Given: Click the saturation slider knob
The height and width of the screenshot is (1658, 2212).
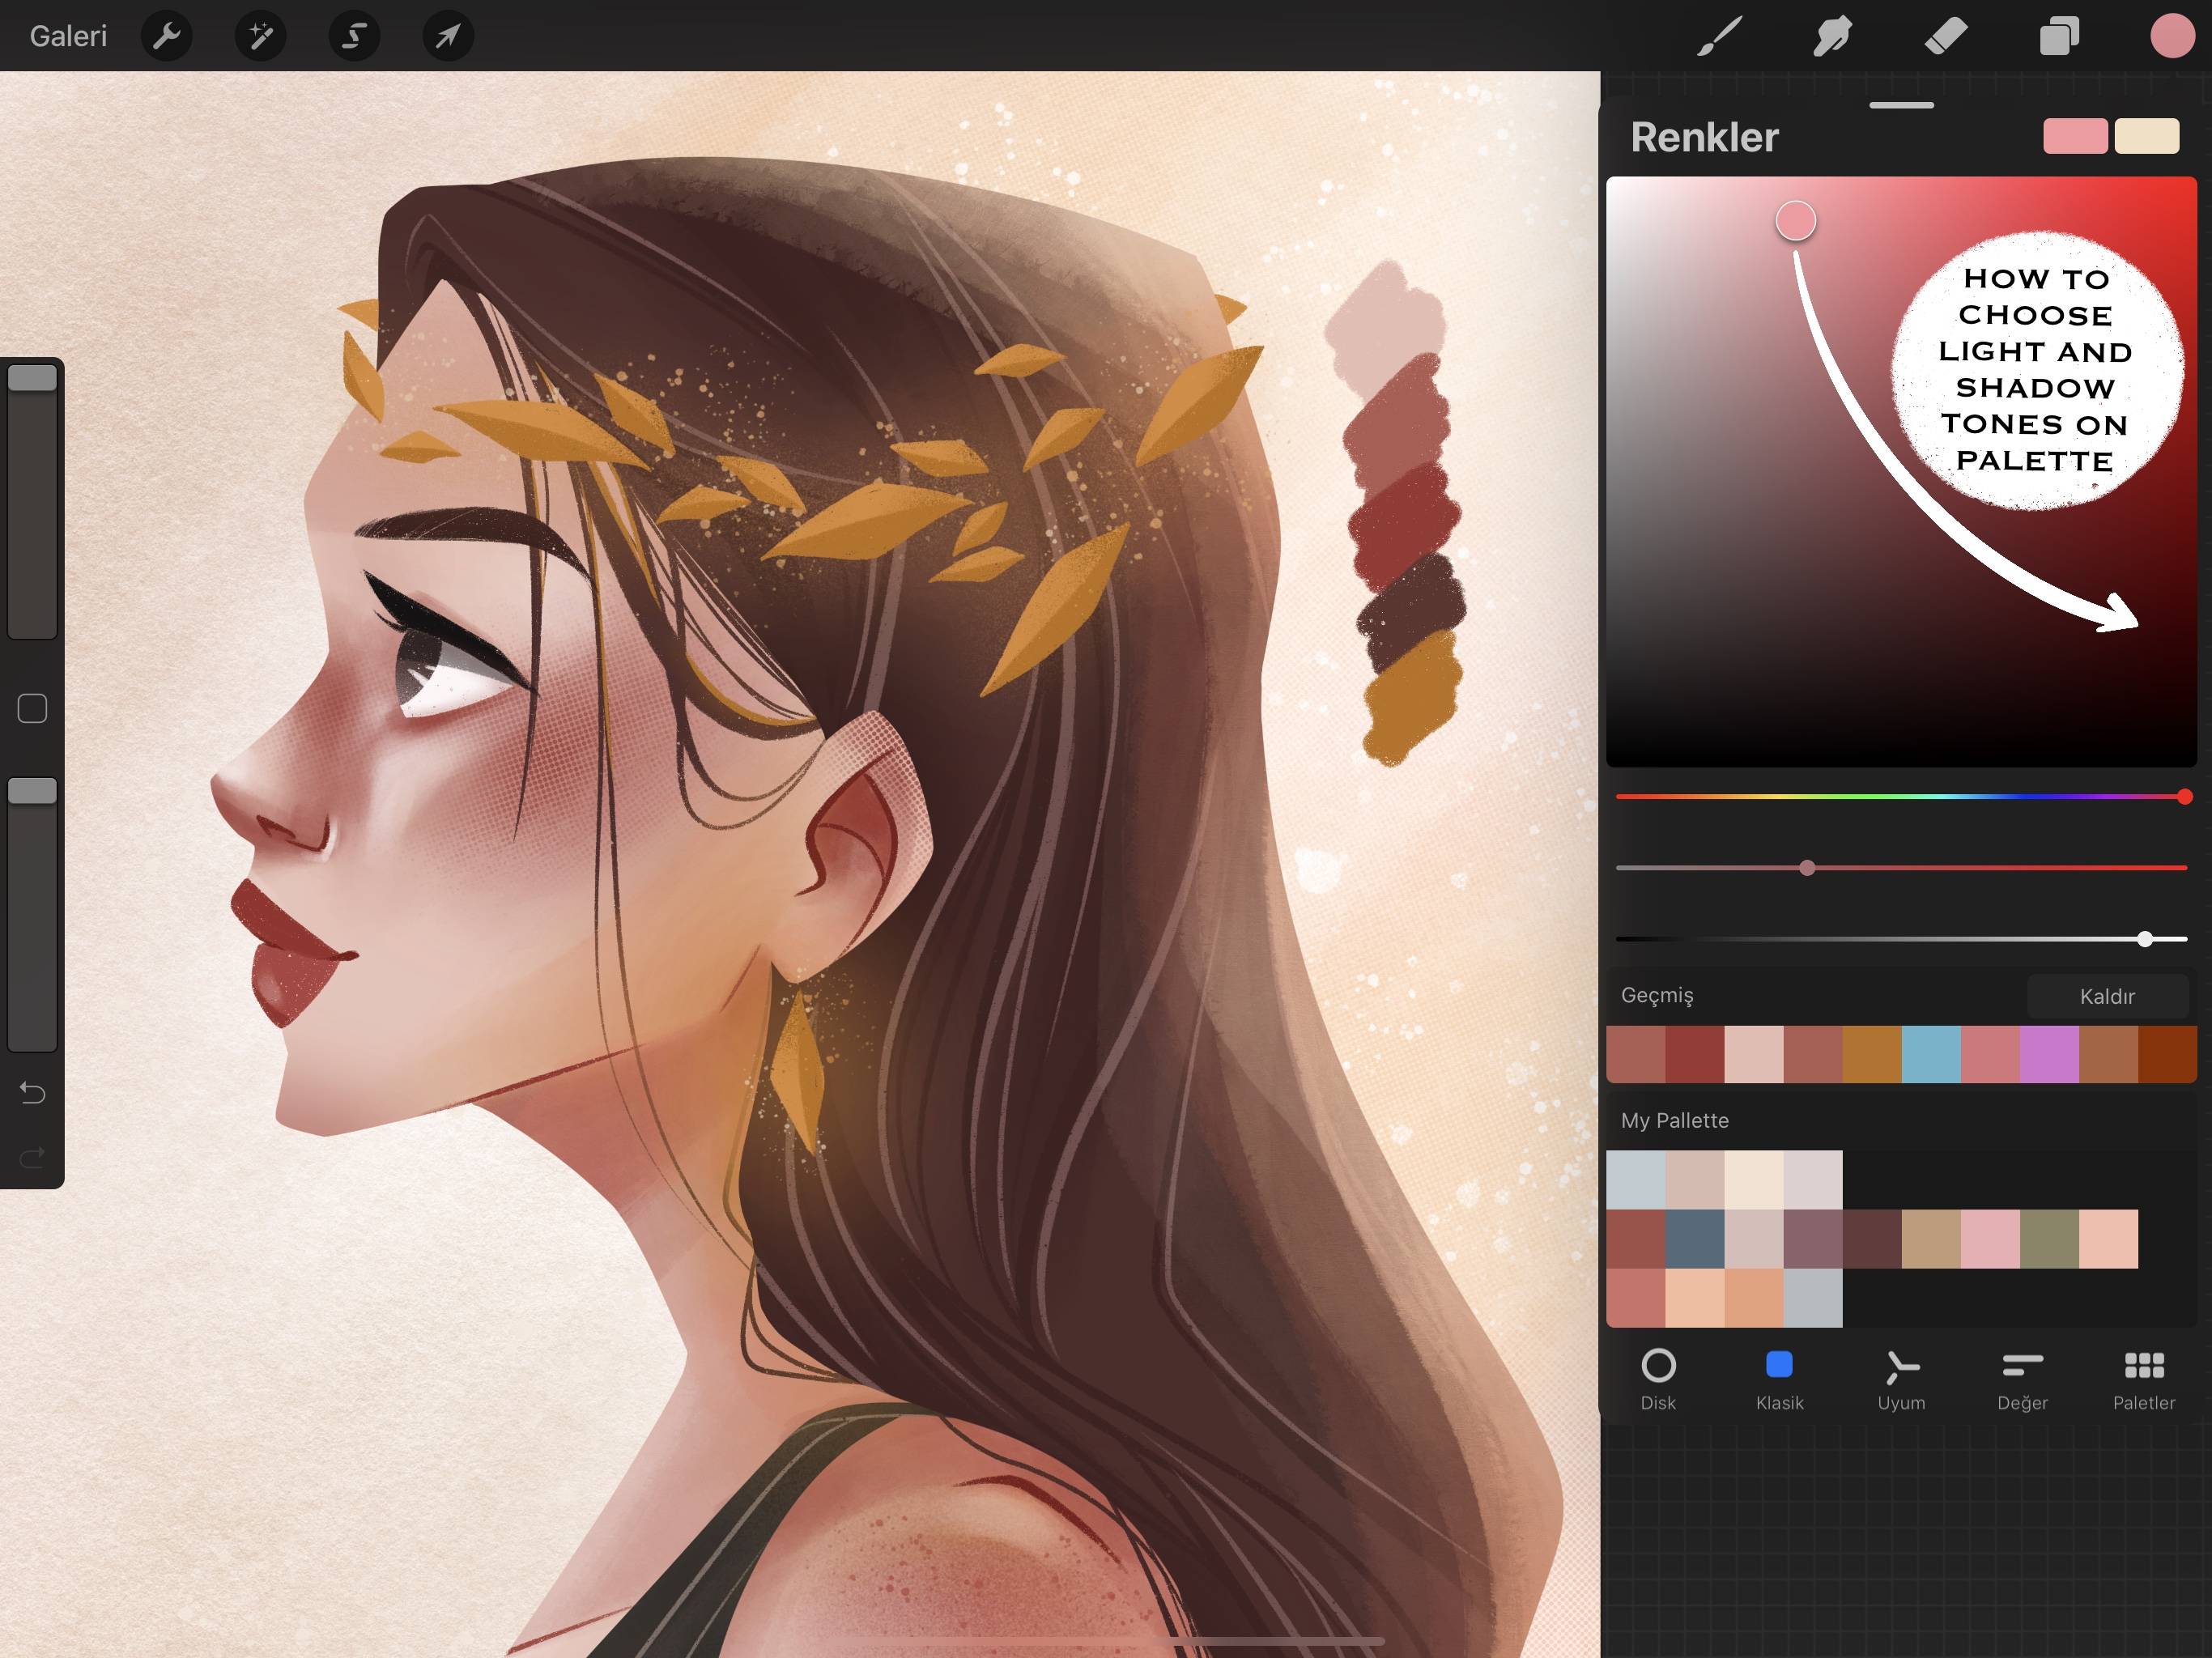Looking at the screenshot, I should pyautogui.click(x=1807, y=868).
